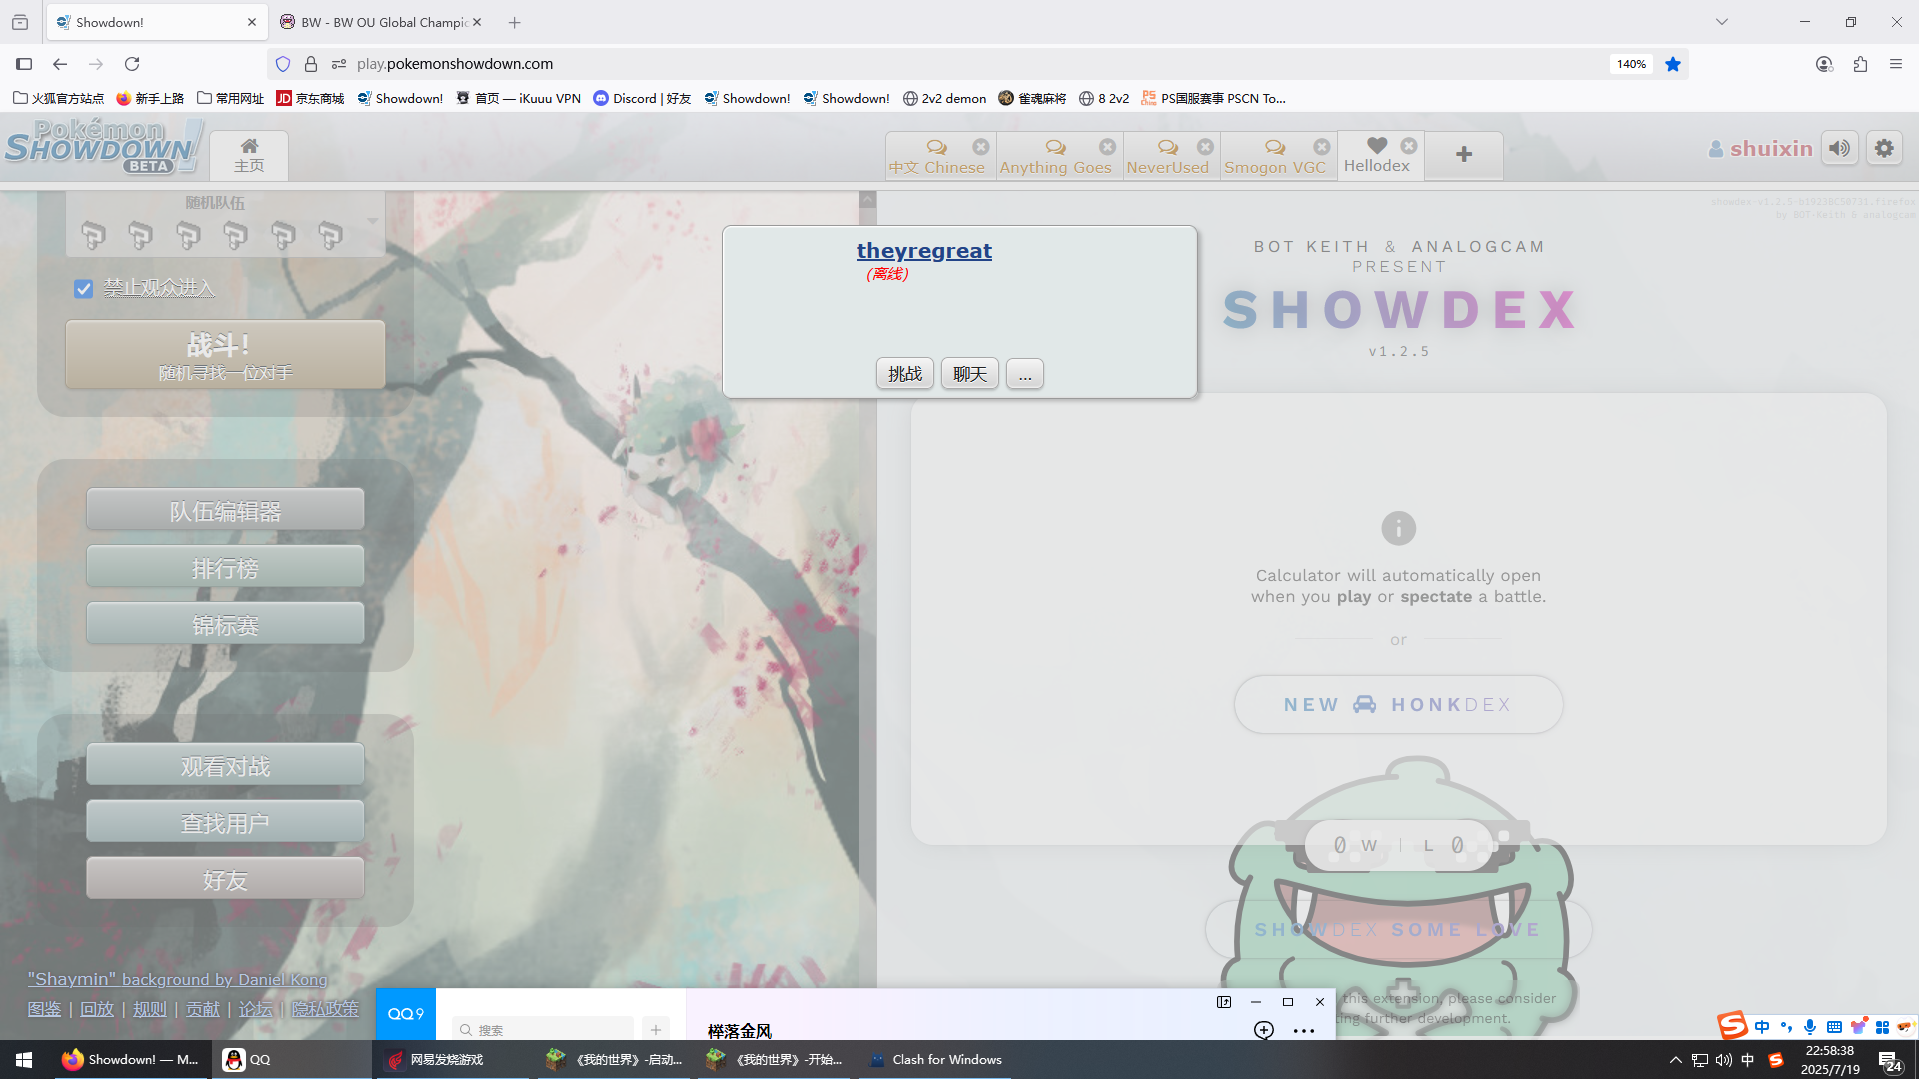Open the team builder (队伍编辑器)

click(225, 510)
